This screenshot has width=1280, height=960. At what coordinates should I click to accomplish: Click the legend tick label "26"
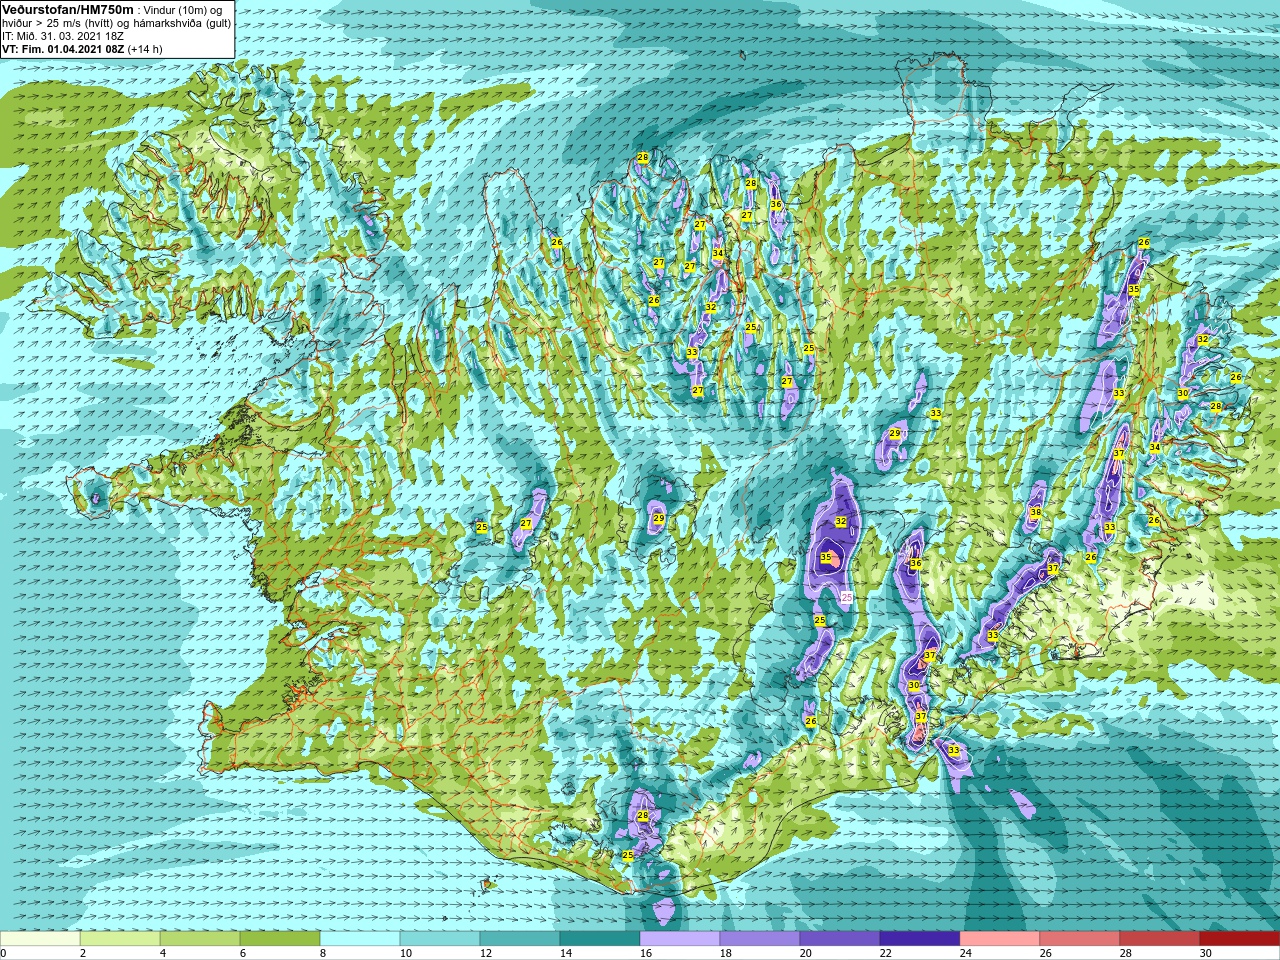1045,954
